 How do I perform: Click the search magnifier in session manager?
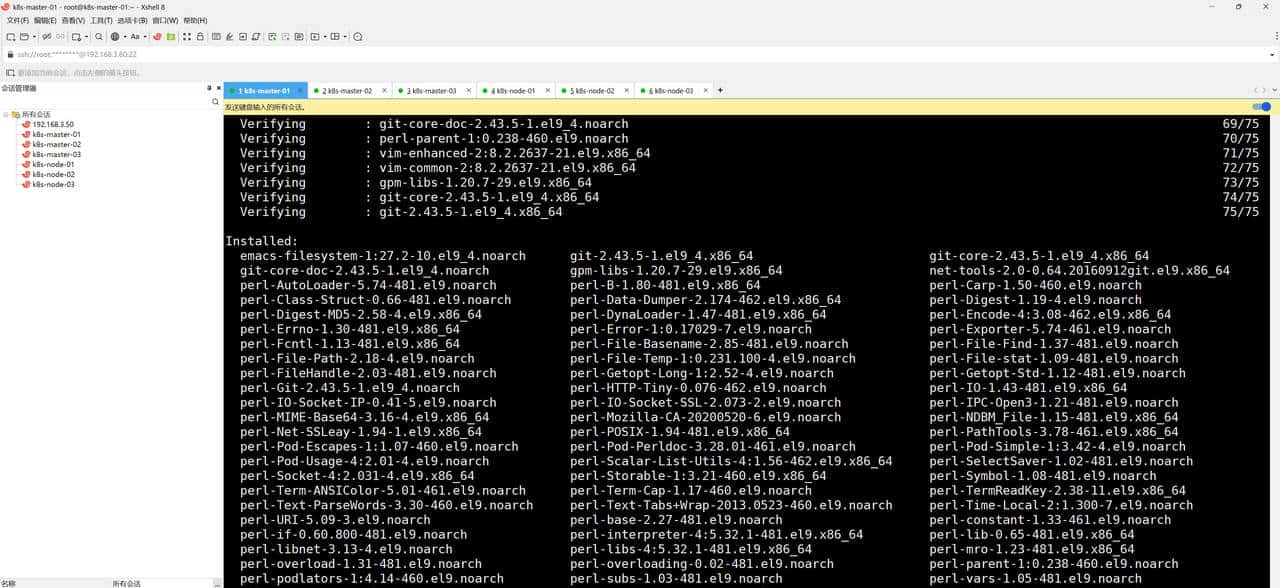(214, 100)
